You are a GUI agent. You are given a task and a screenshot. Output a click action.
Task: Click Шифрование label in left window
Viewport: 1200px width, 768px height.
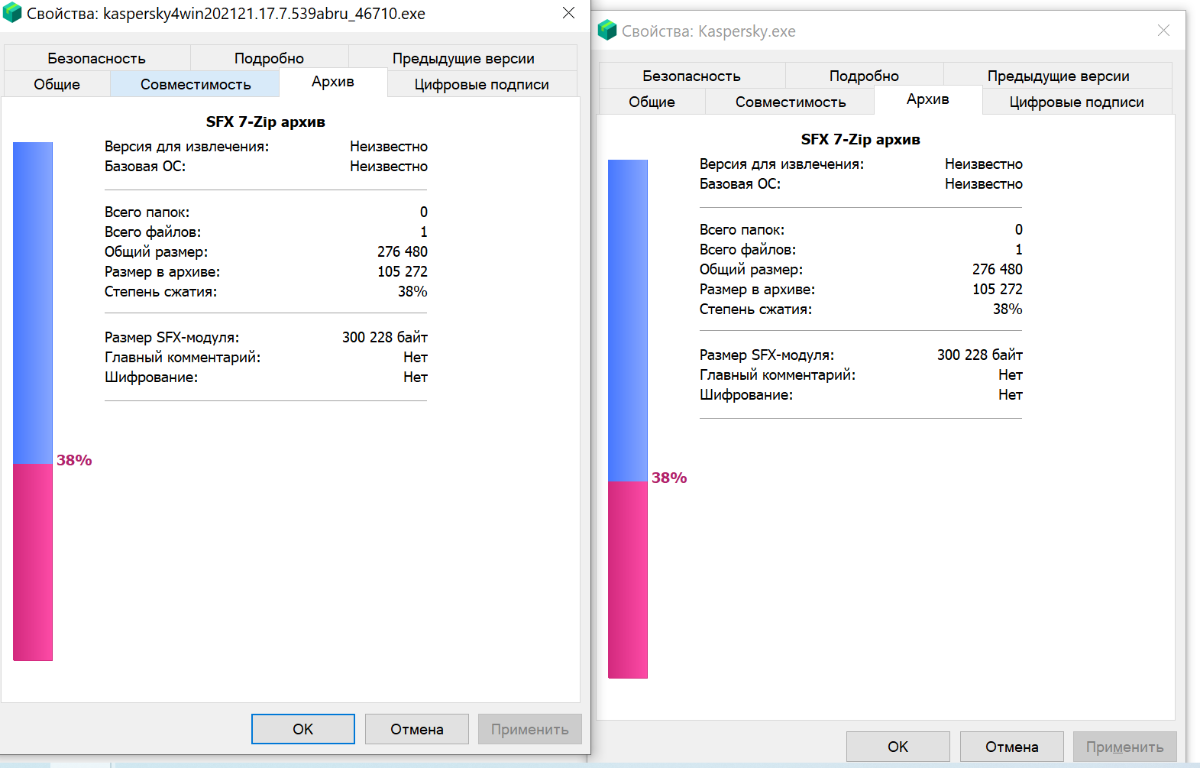pos(151,377)
